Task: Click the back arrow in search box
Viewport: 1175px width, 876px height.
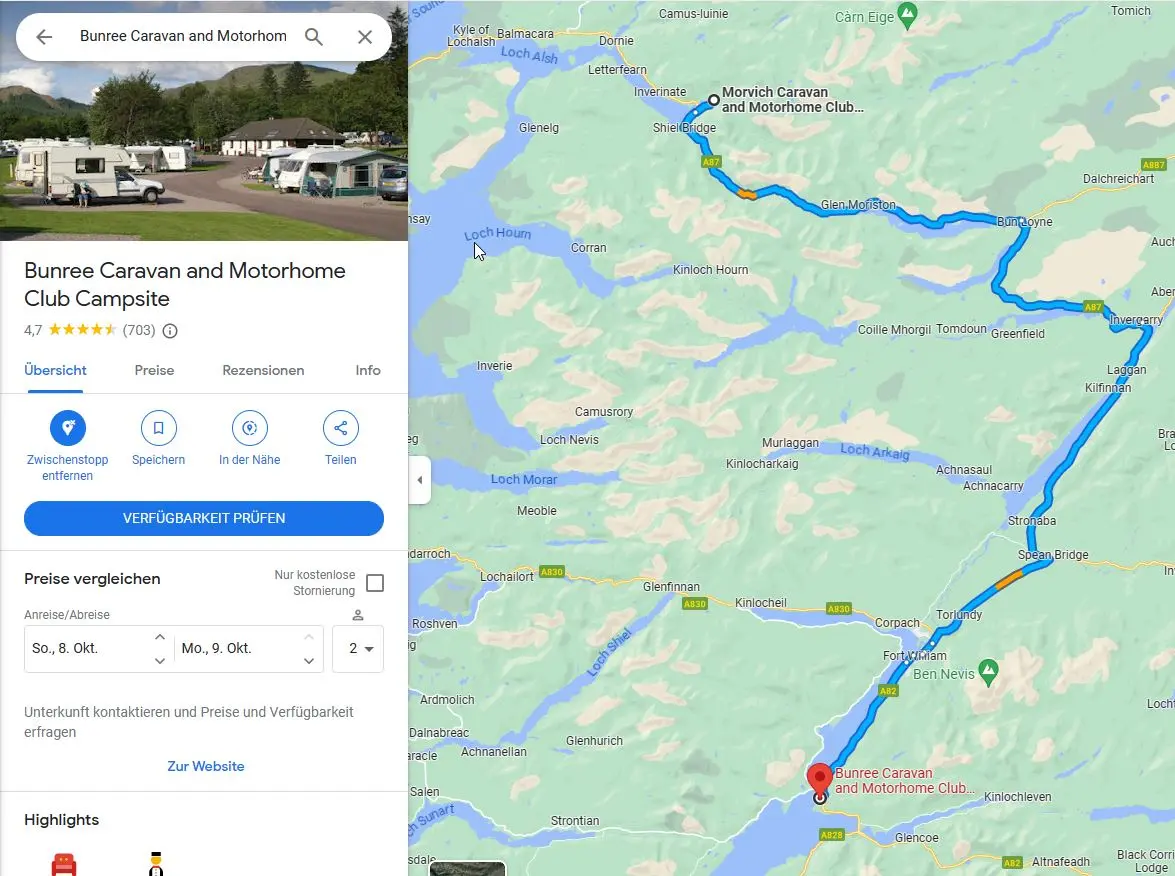Action: tap(44, 37)
